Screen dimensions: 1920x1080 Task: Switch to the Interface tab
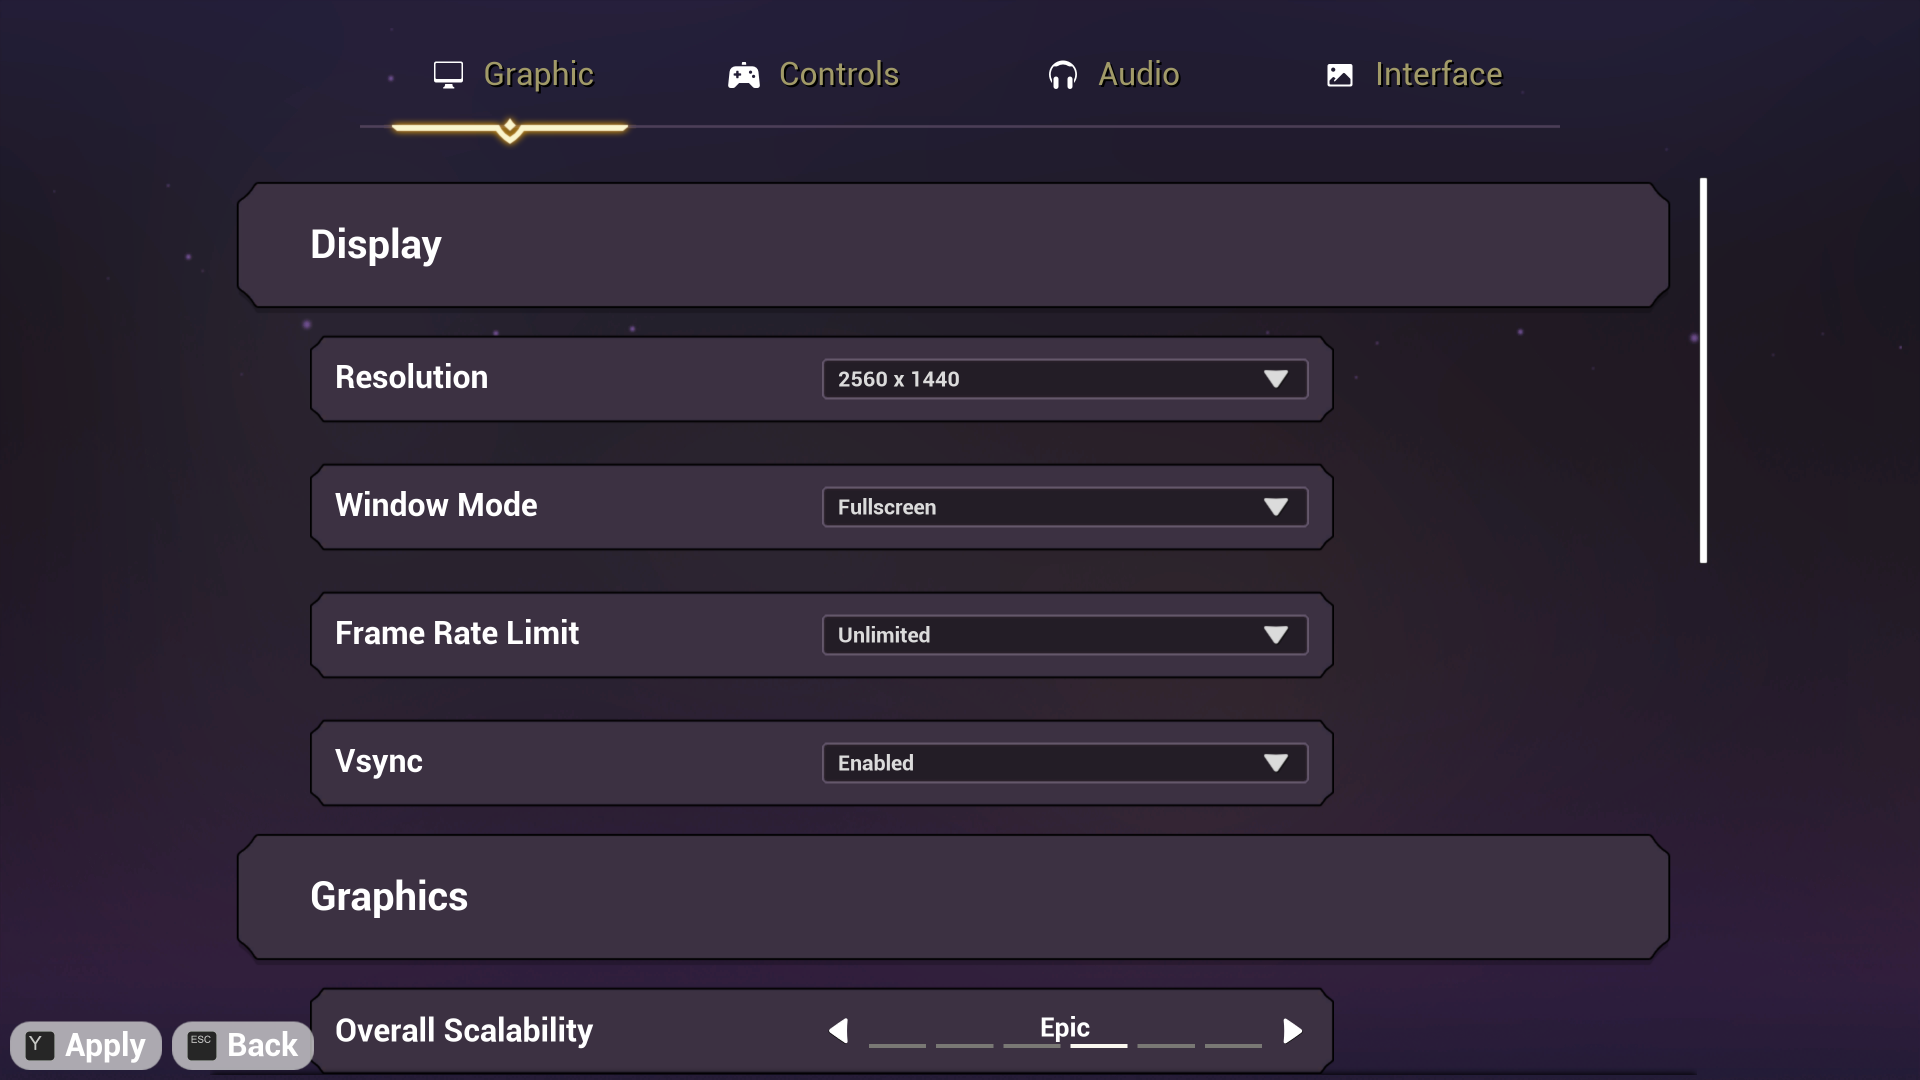point(1413,75)
